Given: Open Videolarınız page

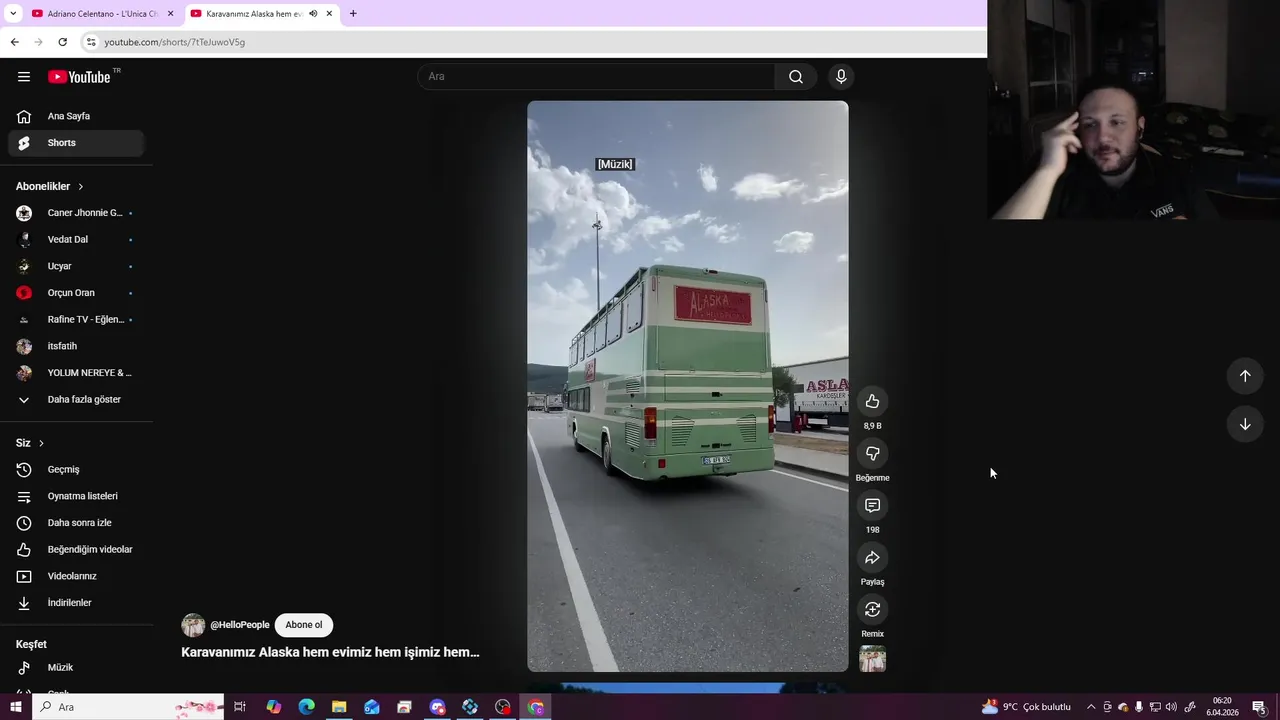Looking at the screenshot, I should [x=76, y=576].
